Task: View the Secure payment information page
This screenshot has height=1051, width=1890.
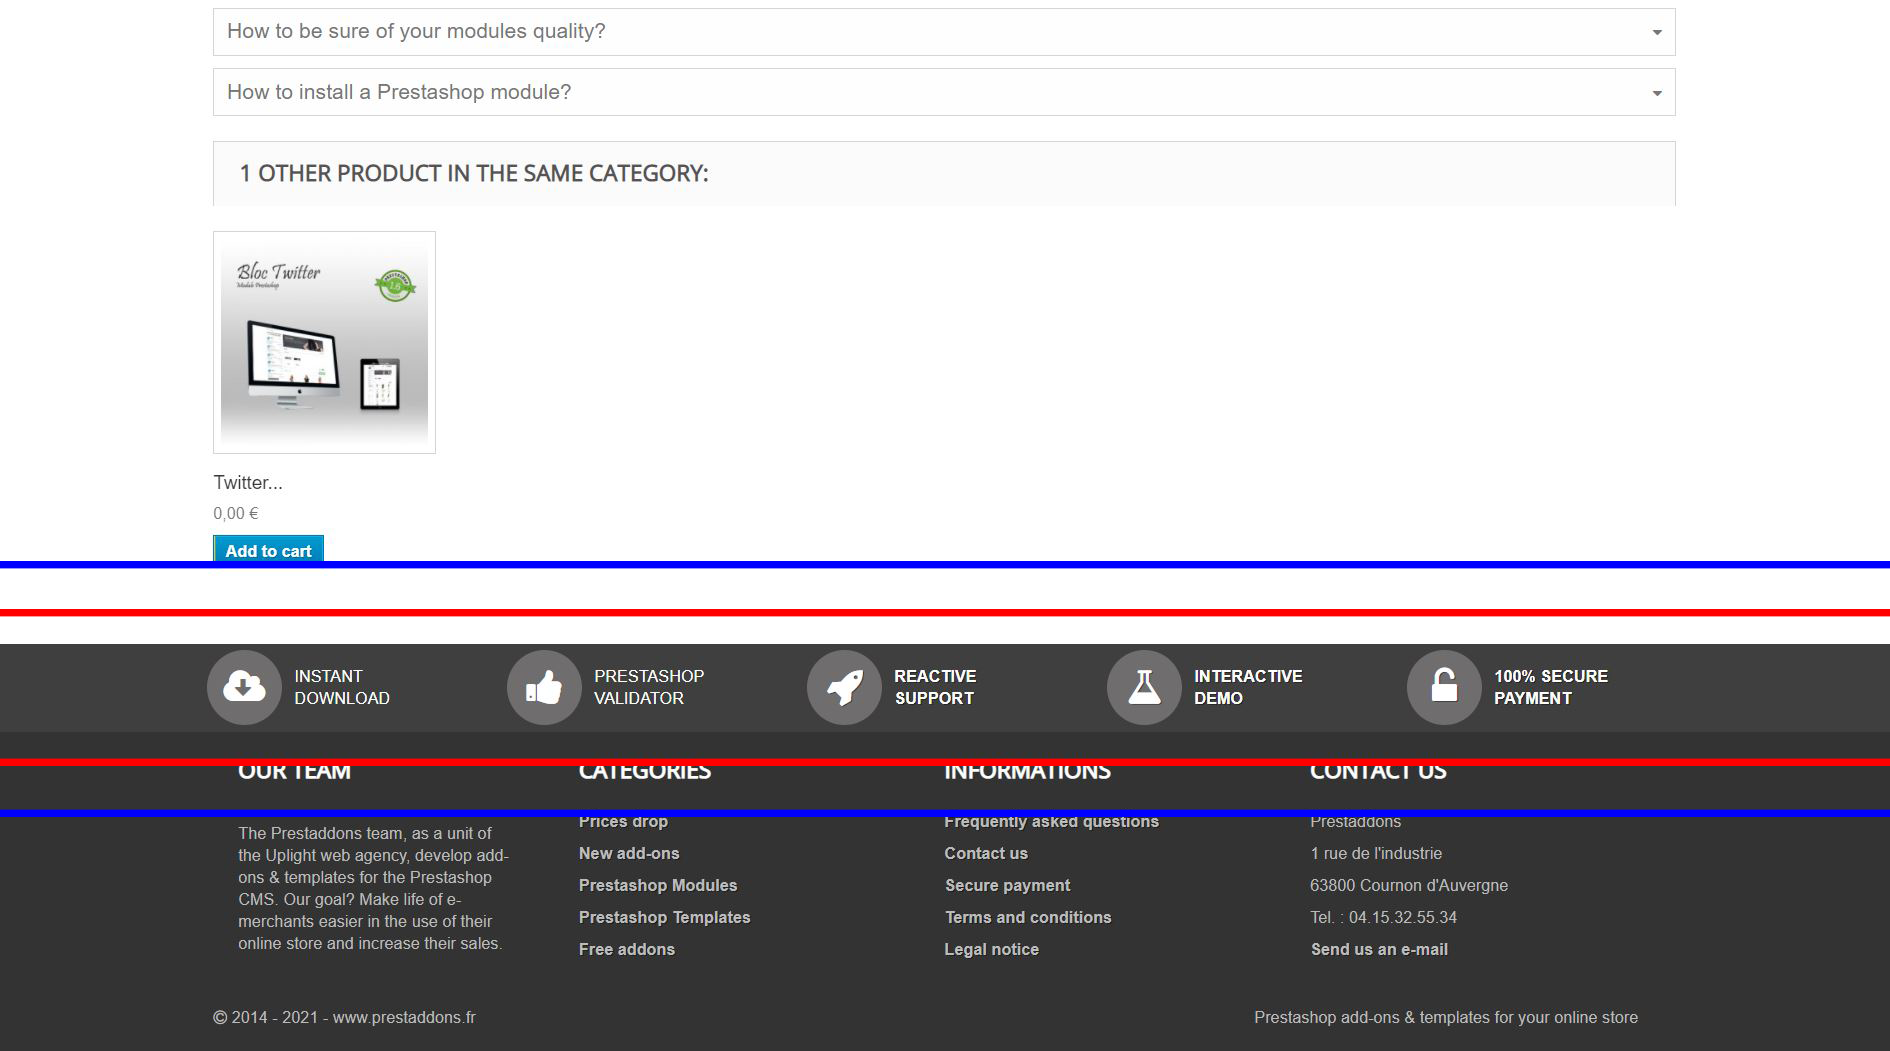Action: (x=1008, y=886)
